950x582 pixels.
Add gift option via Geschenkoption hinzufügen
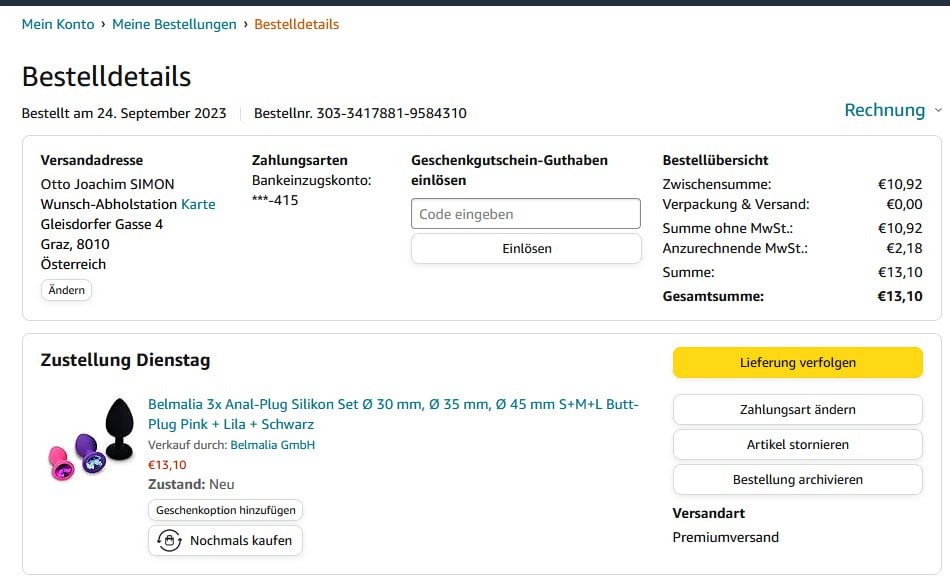pos(225,510)
